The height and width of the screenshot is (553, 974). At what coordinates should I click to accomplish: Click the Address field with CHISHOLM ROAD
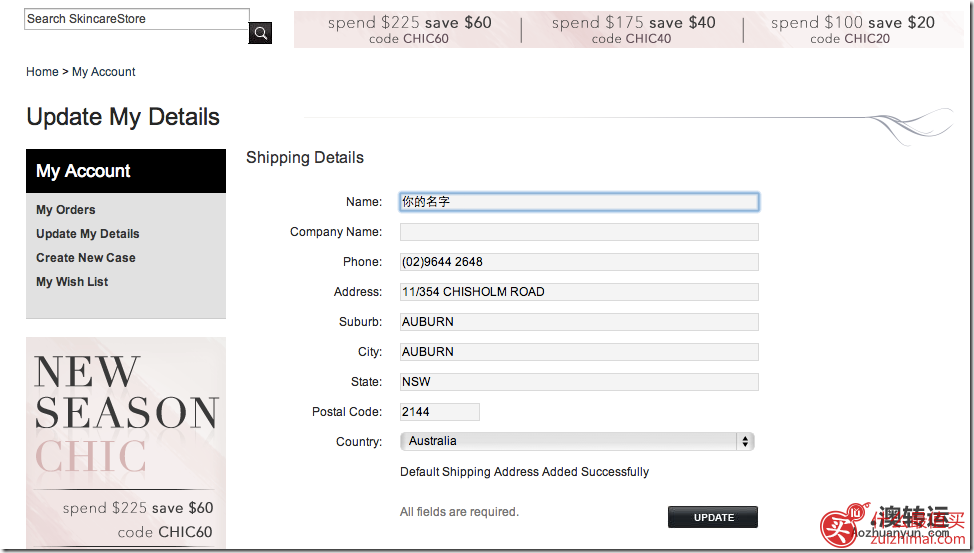coord(579,291)
